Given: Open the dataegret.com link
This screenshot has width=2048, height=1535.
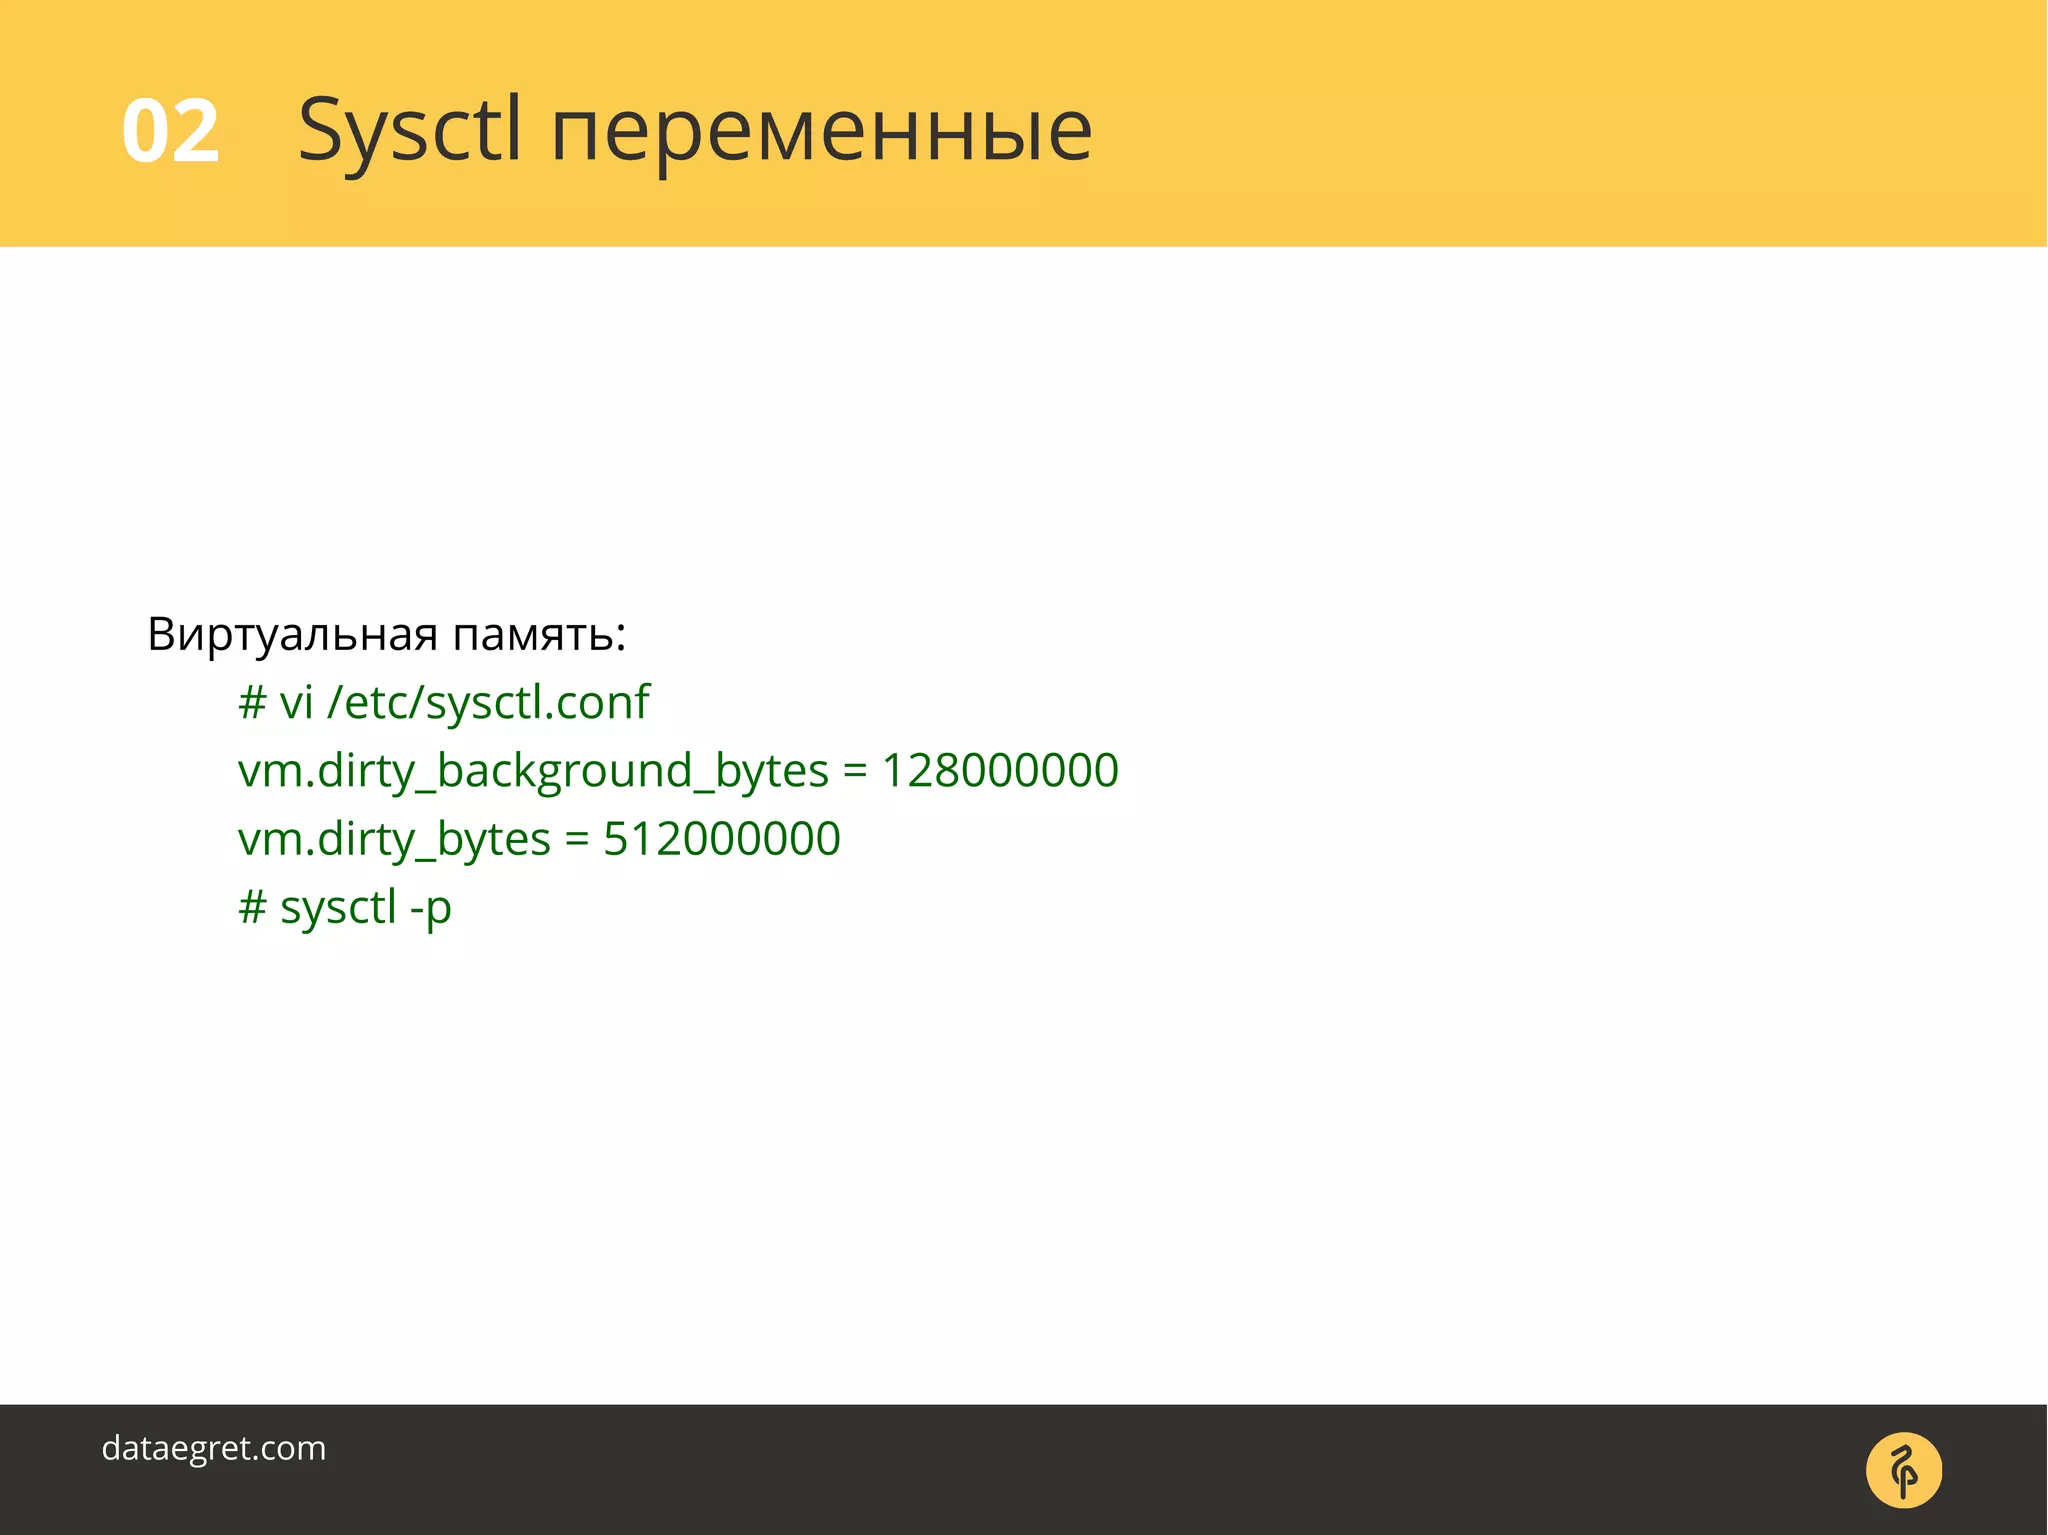Looking at the screenshot, I should click(214, 1449).
